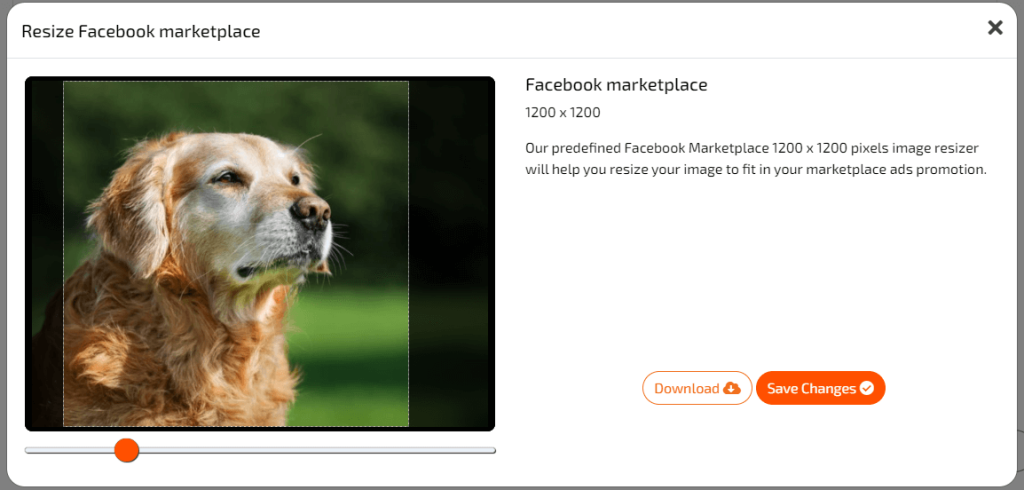The height and width of the screenshot is (490, 1024).
Task: Close the Resize Facebook marketplace dialog
Action: point(994,28)
